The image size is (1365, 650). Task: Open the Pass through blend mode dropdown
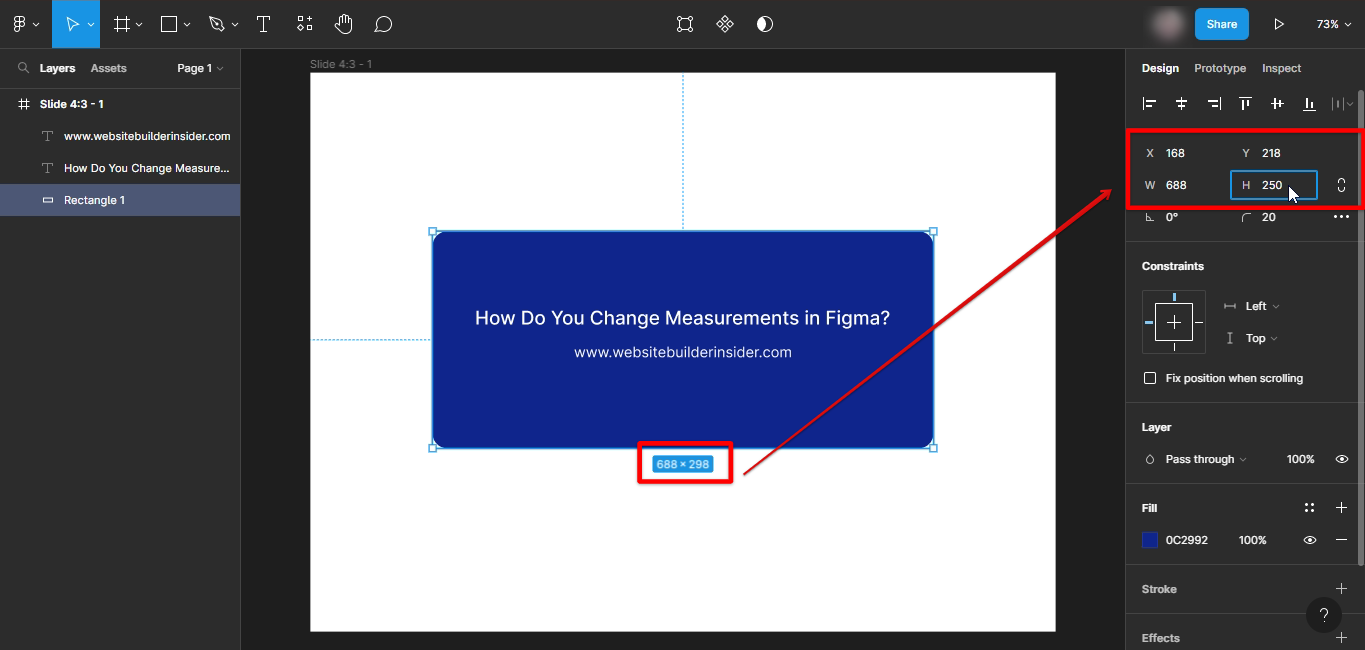1205,459
